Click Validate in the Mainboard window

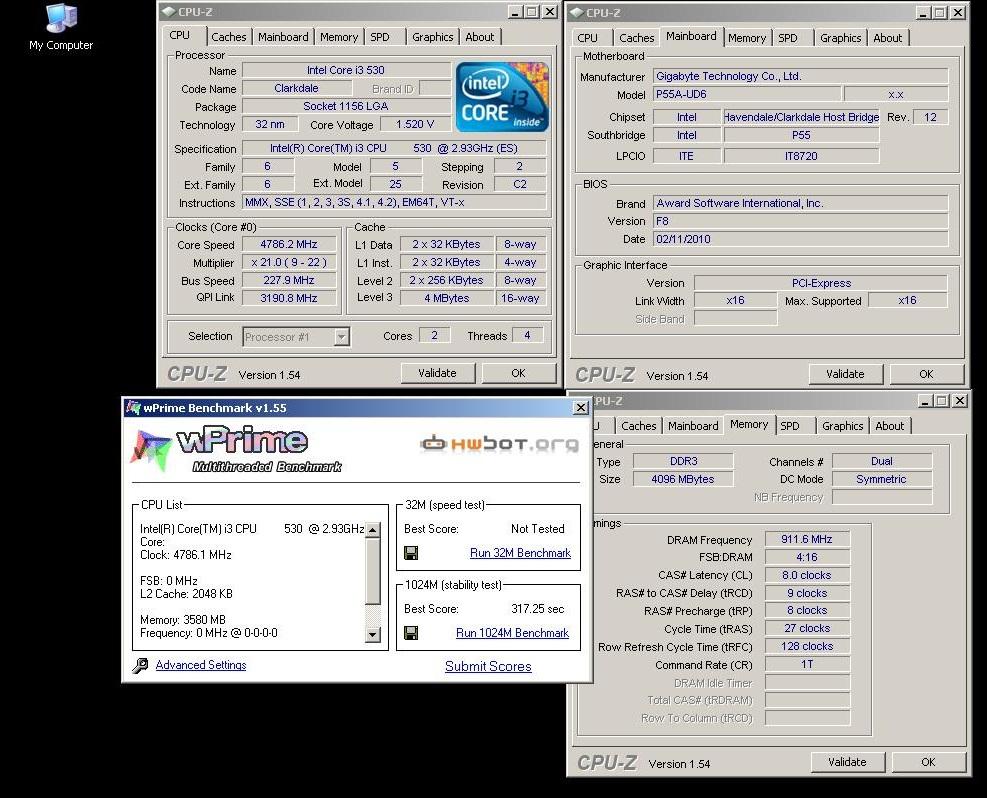tap(845, 374)
